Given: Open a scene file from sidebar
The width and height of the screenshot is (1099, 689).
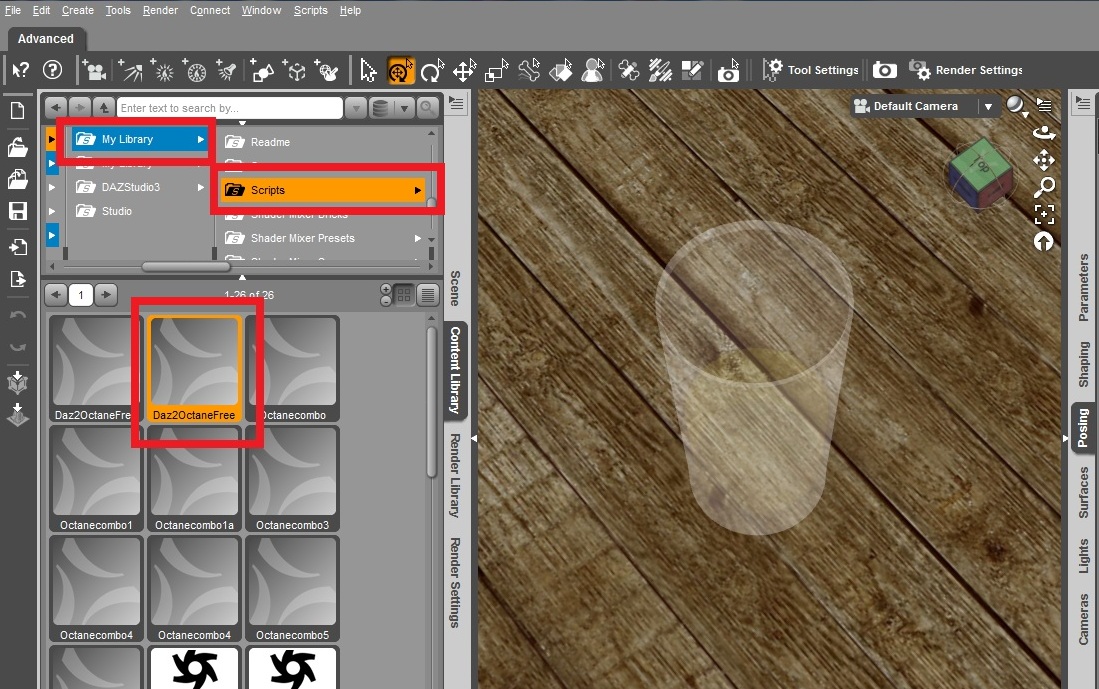Looking at the screenshot, I should 18,146.
